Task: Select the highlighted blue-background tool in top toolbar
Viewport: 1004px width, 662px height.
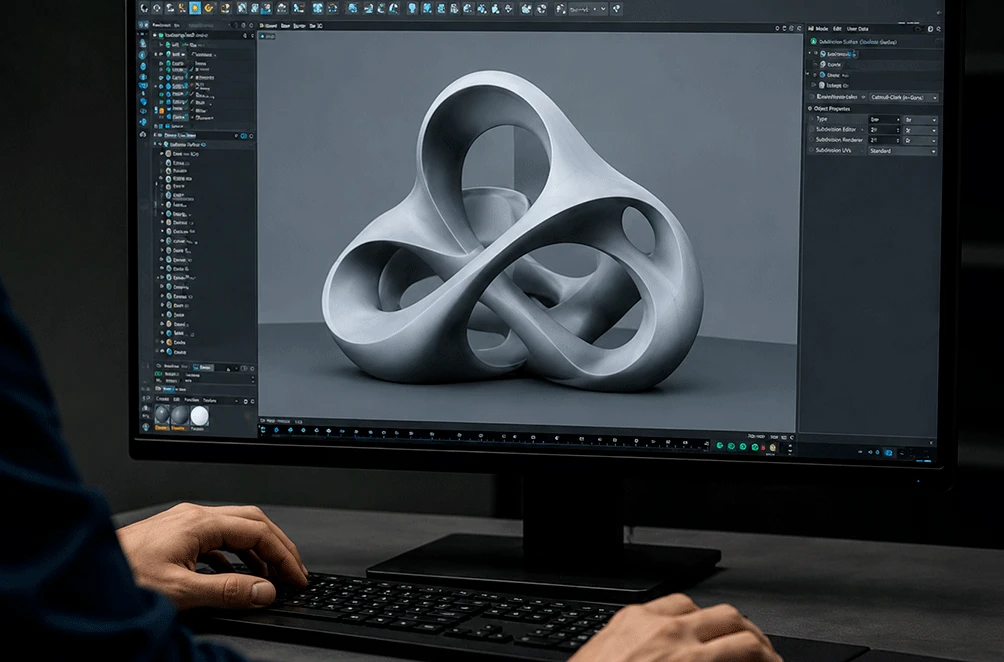Action: pyautogui.click(x=194, y=8)
